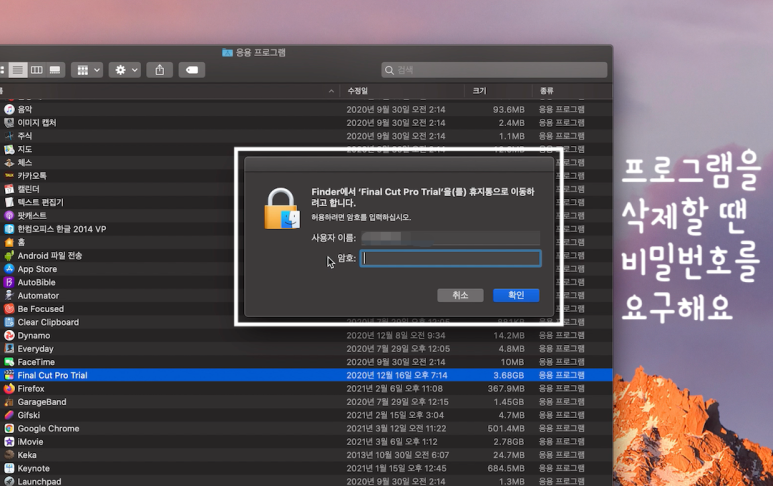
Task: Click the lock Finder icon in dialog
Action: (x=281, y=209)
